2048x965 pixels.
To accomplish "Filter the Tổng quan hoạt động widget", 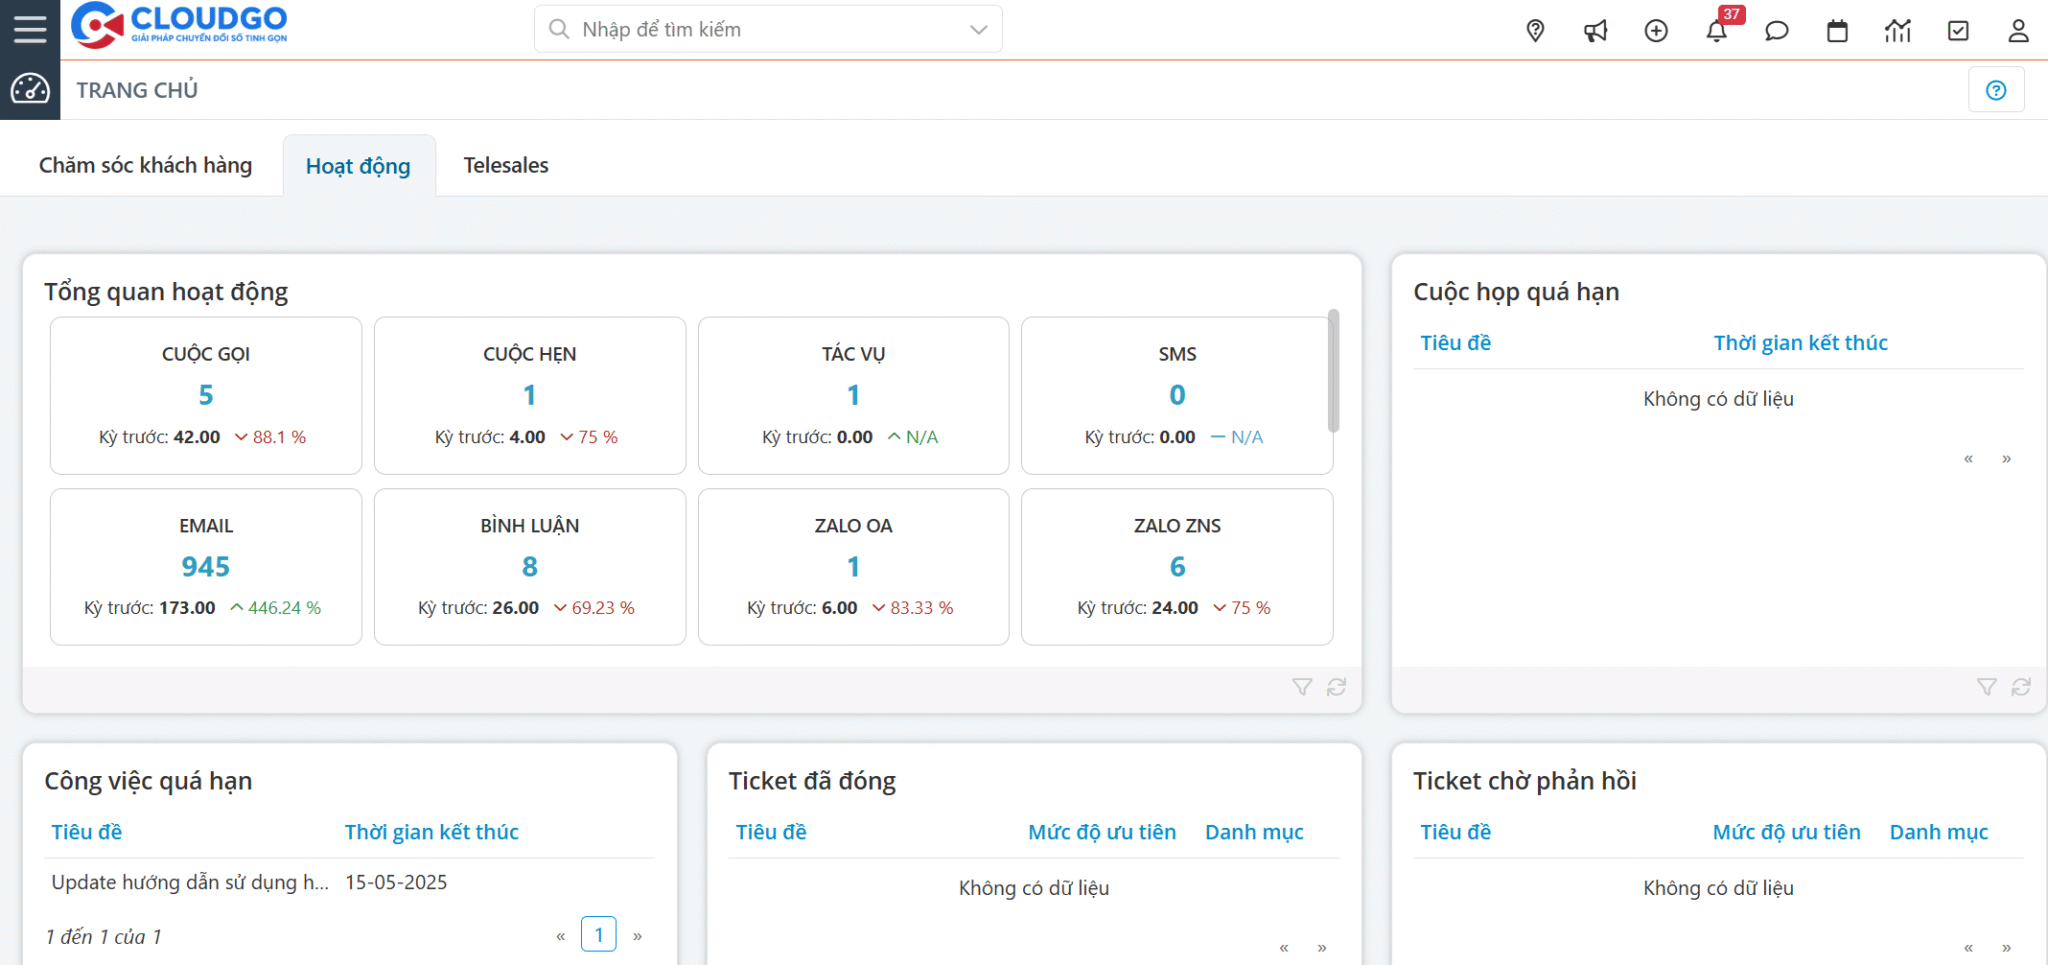I will (1302, 687).
